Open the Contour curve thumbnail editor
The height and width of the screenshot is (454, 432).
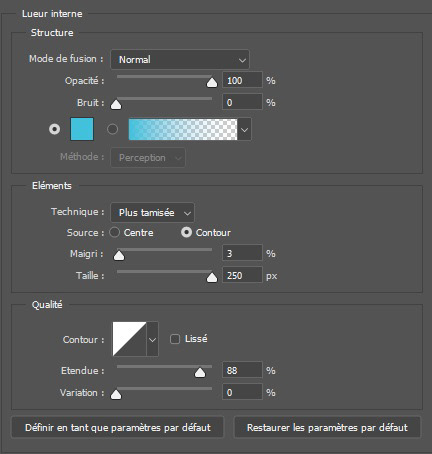tap(129, 339)
